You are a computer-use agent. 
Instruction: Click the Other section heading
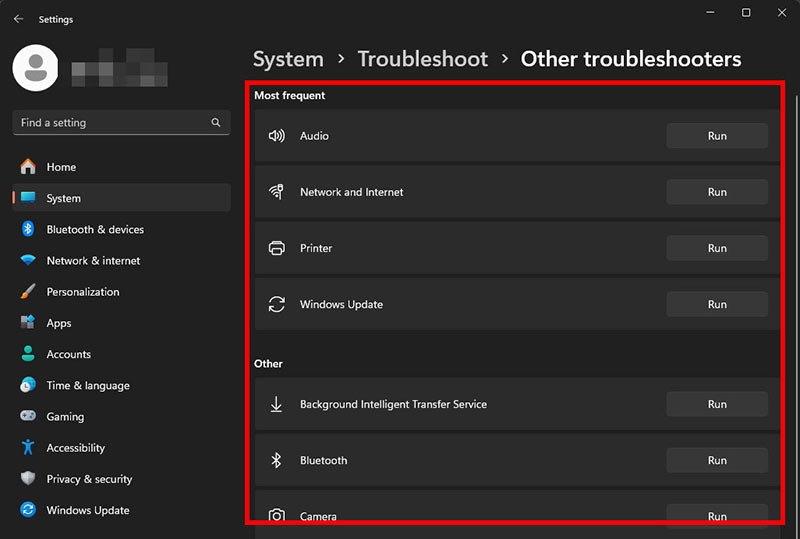[x=268, y=363]
